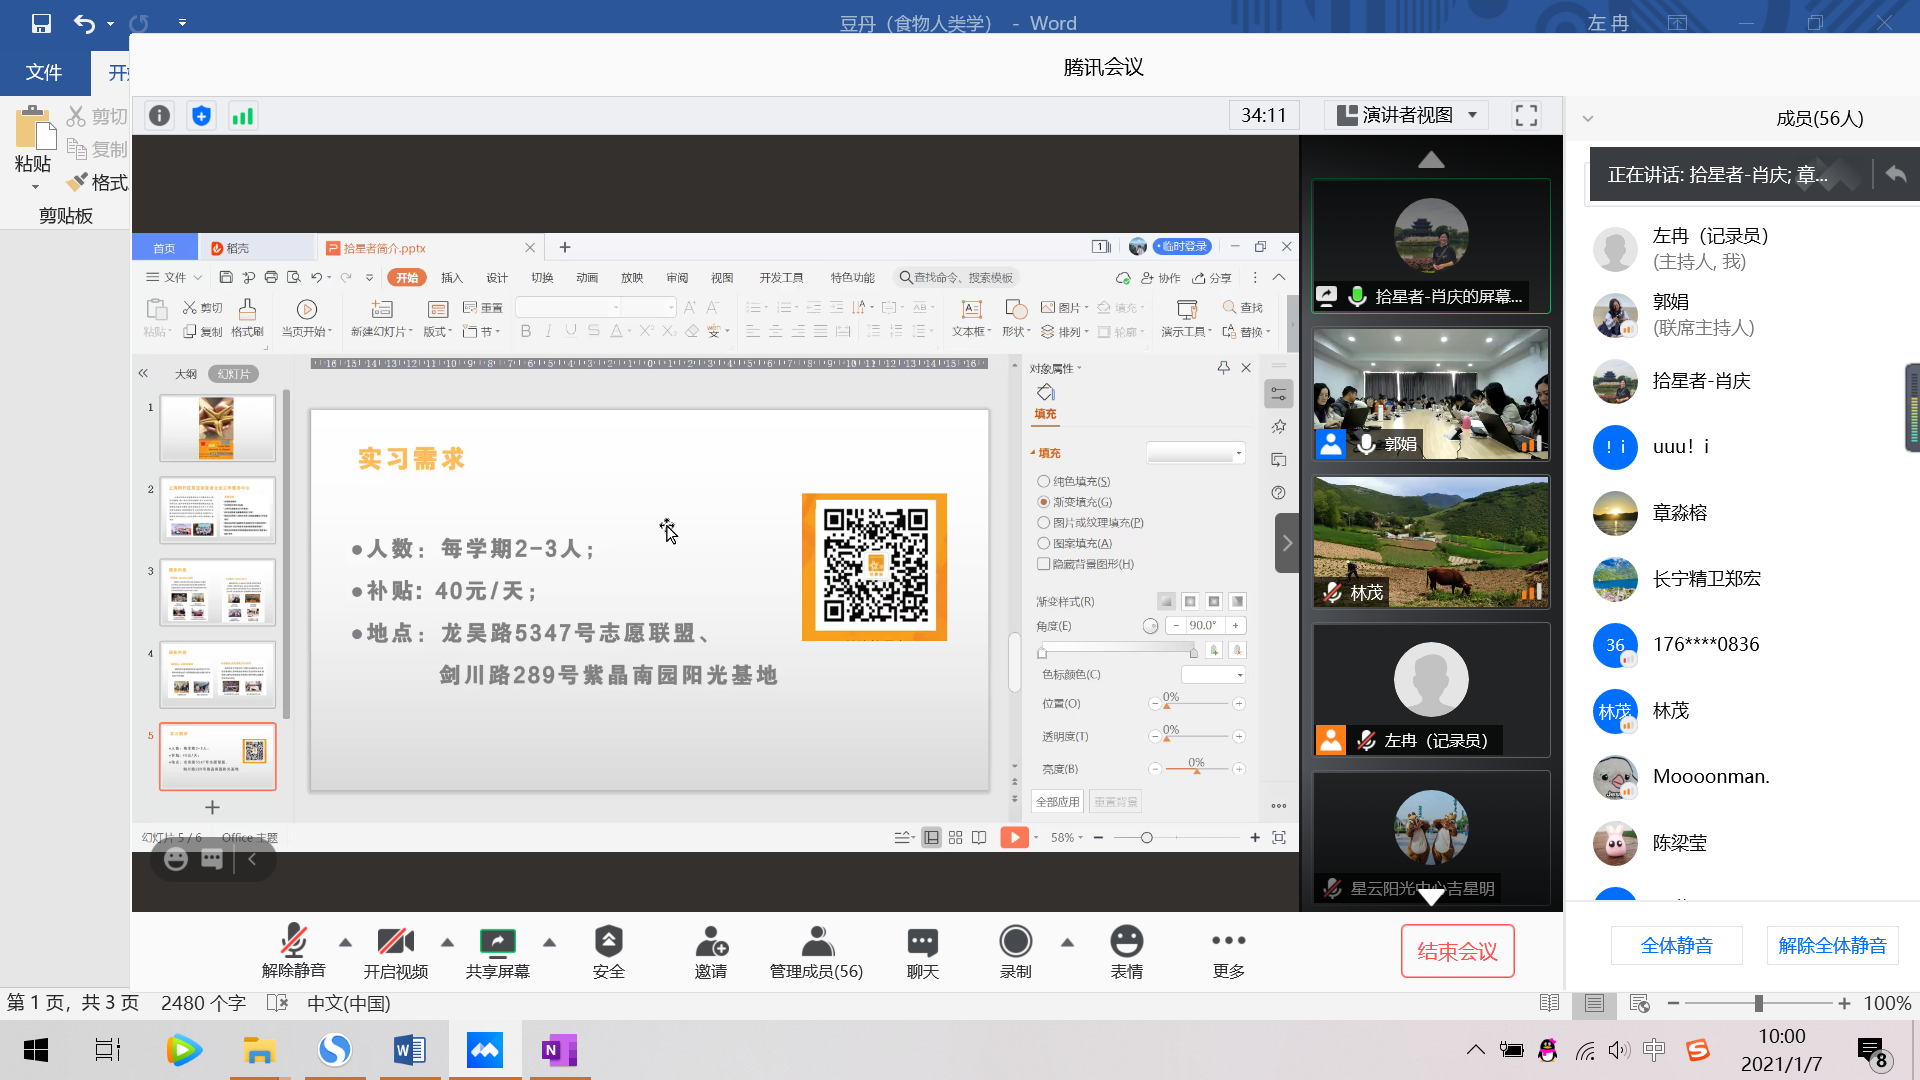Open the 聊天 chat panel
The image size is (1920, 1080).
(922, 942)
